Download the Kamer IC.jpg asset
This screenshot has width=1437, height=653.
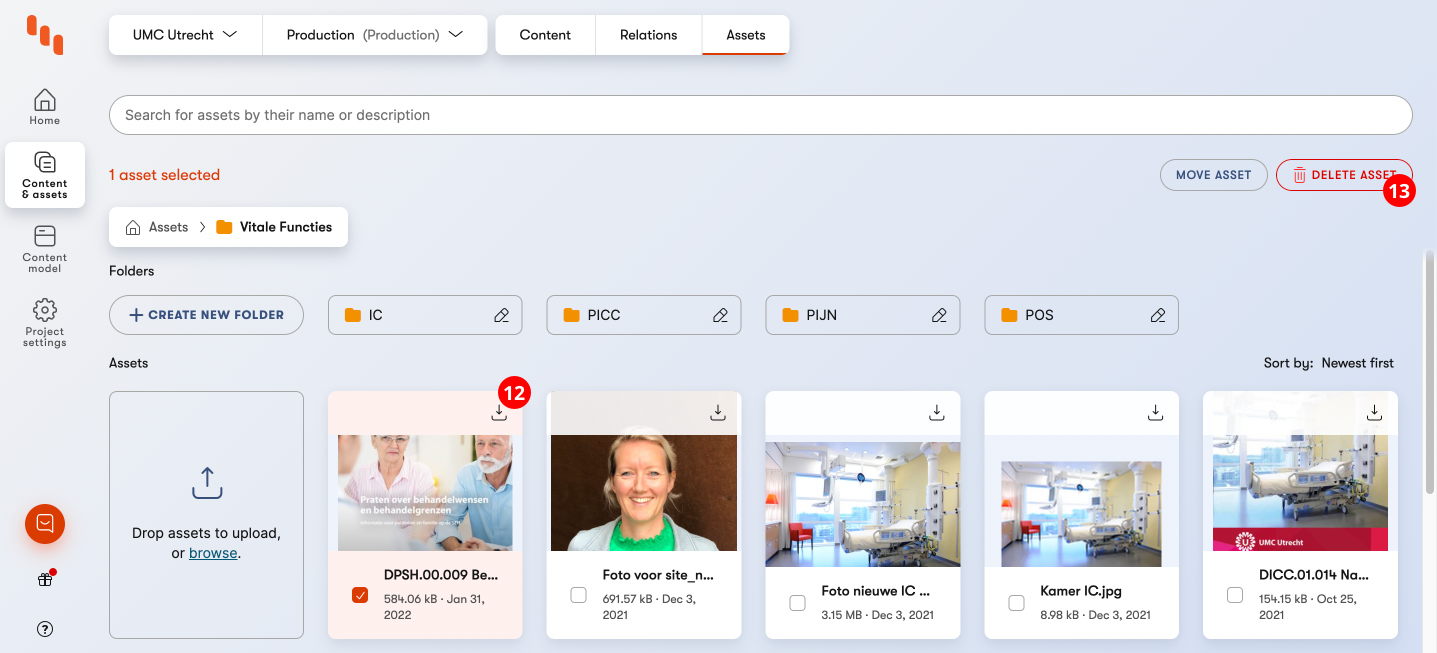1155,412
